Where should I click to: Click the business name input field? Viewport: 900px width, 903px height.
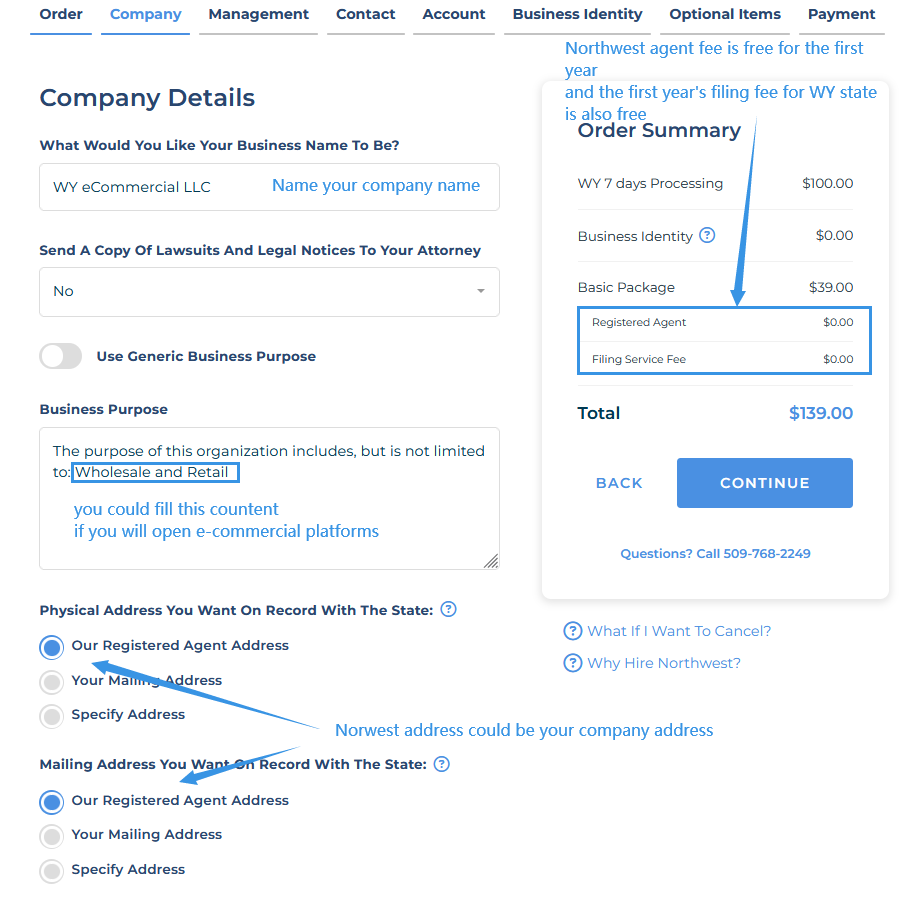[x=269, y=187]
